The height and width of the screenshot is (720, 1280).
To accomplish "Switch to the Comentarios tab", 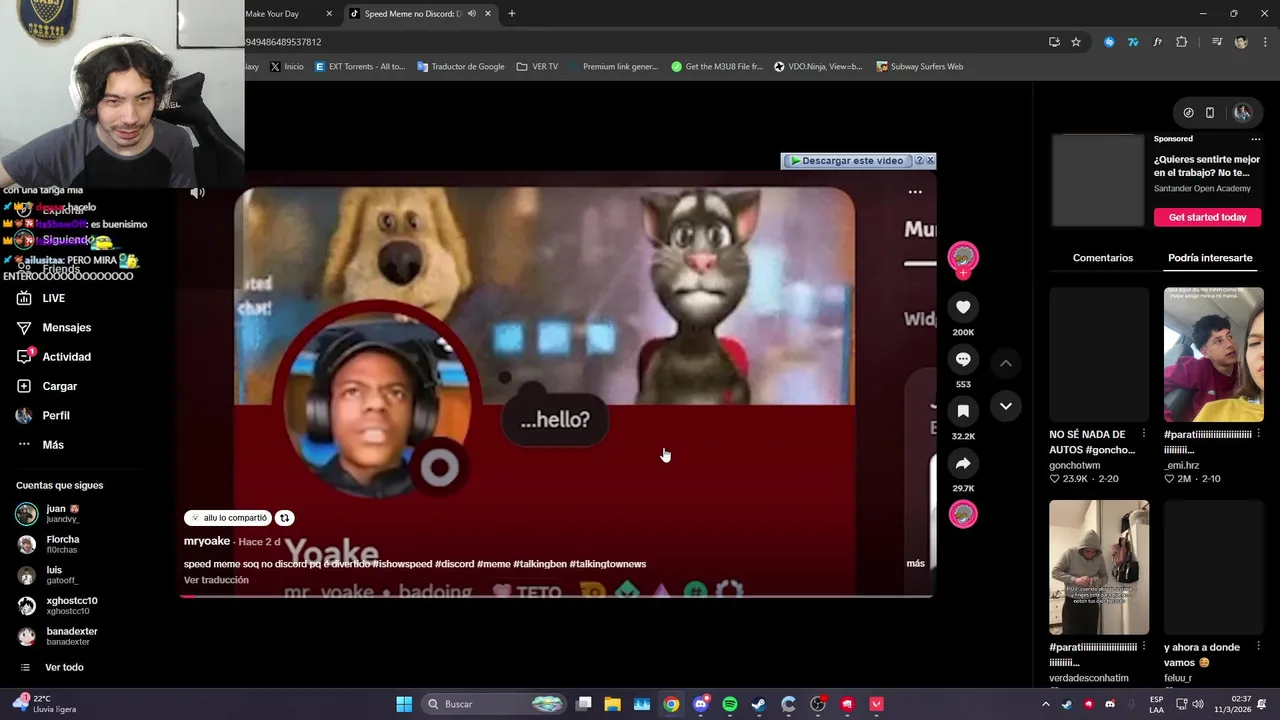I will (1103, 258).
